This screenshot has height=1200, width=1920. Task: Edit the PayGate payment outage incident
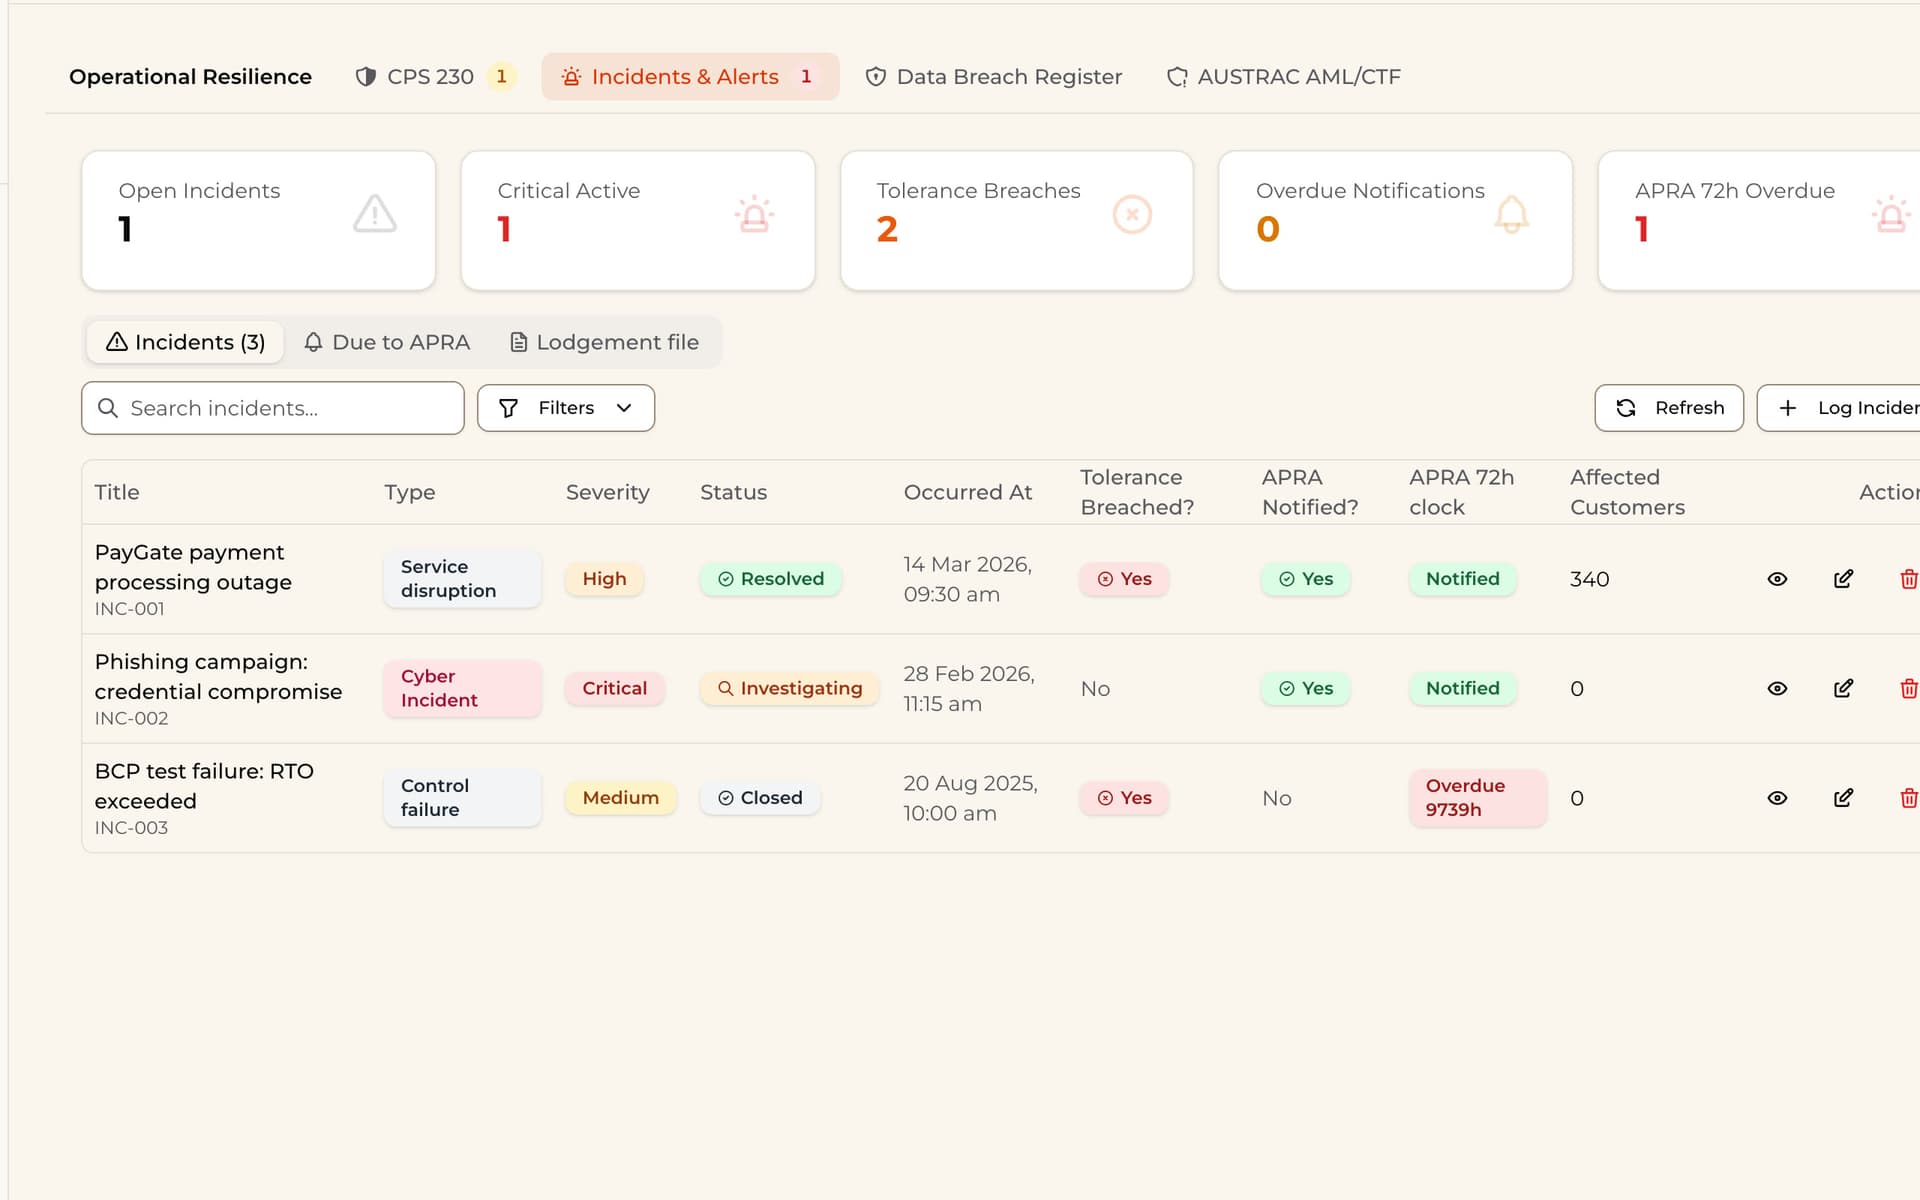[x=1843, y=579]
